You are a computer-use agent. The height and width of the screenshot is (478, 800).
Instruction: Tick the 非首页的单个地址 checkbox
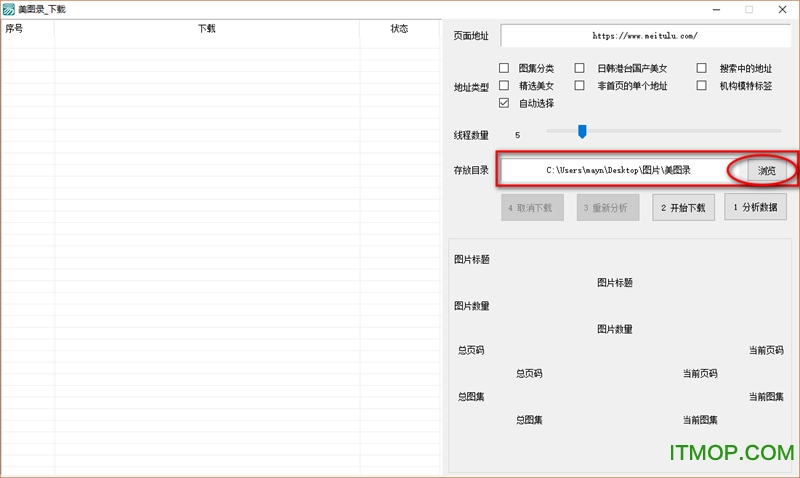pyautogui.click(x=580, y=85)
